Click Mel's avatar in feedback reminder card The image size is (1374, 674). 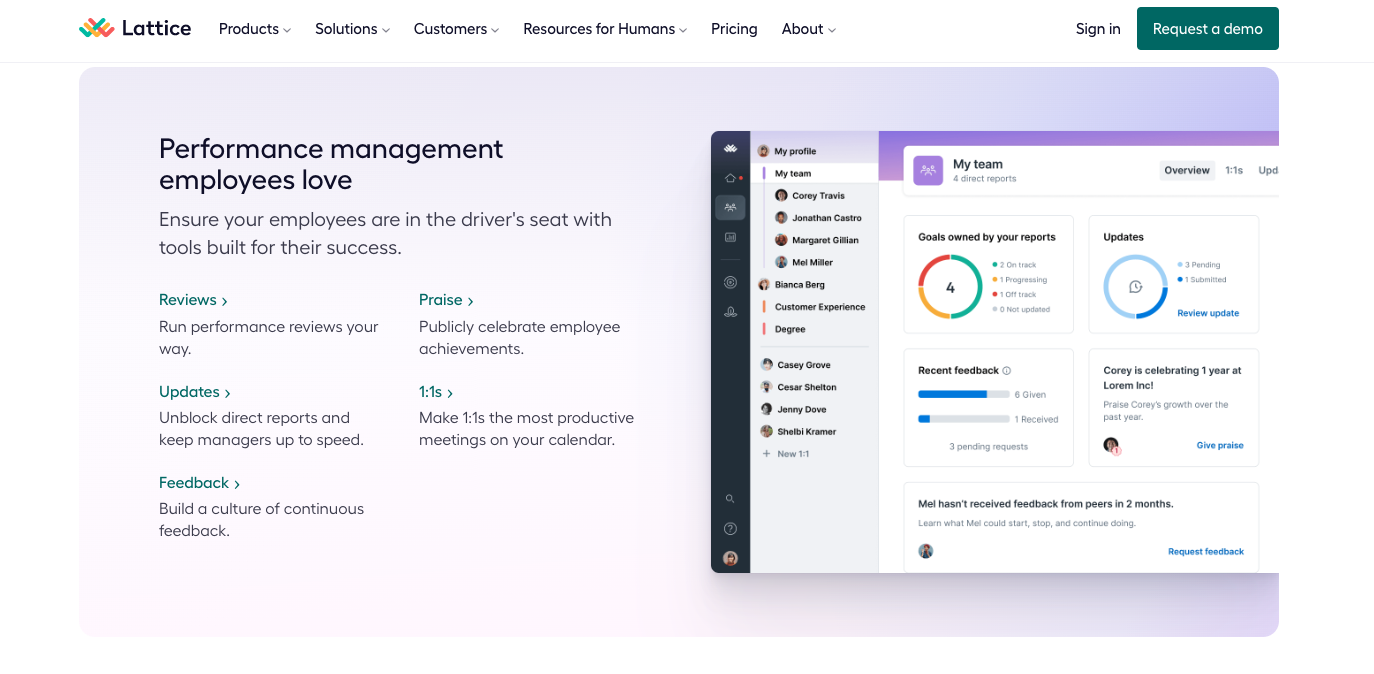926,551
